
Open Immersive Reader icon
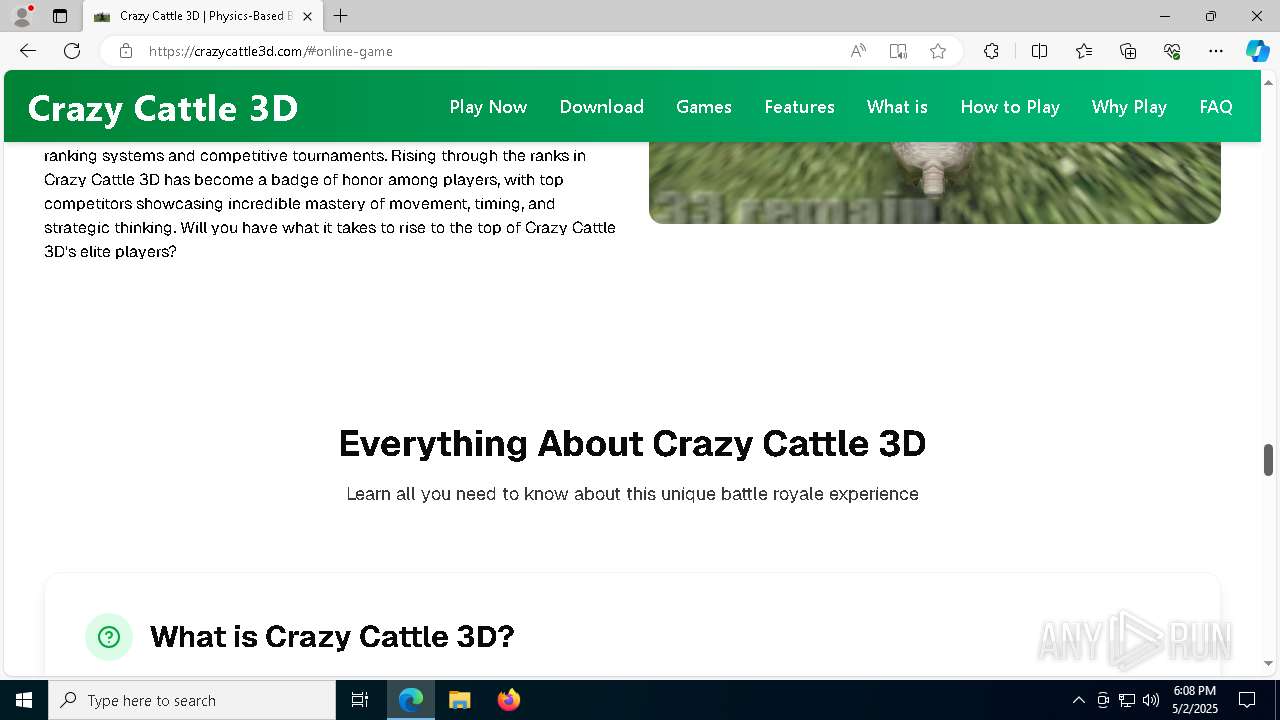click(x=898, y=51)
